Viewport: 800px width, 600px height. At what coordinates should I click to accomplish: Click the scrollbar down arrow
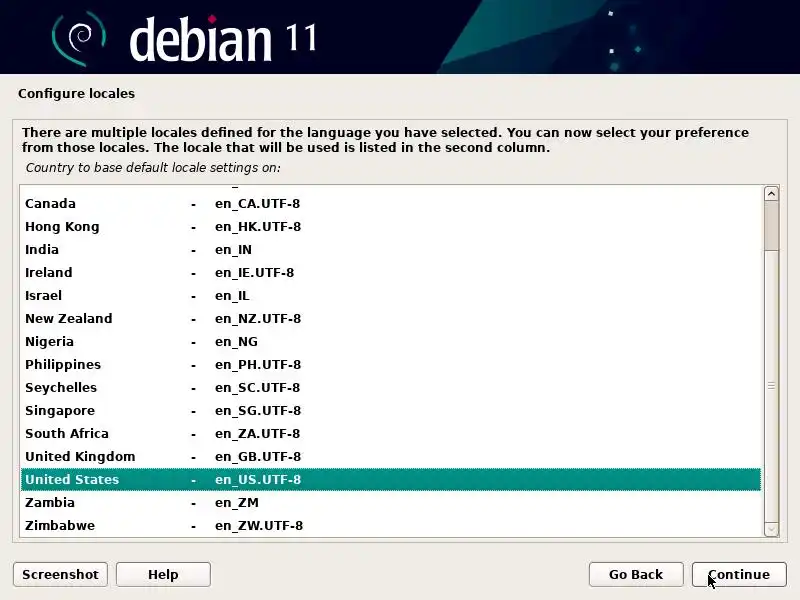[x=771, y=529]
